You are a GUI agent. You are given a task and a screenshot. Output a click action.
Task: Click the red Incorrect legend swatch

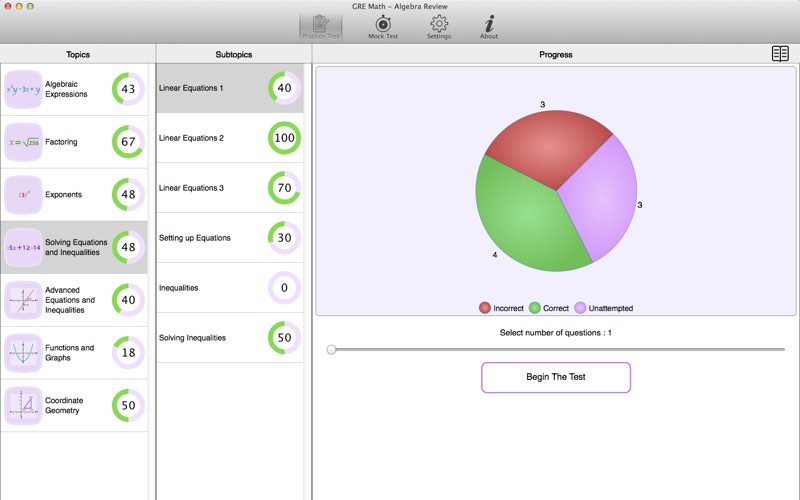(x=485, y=308)
